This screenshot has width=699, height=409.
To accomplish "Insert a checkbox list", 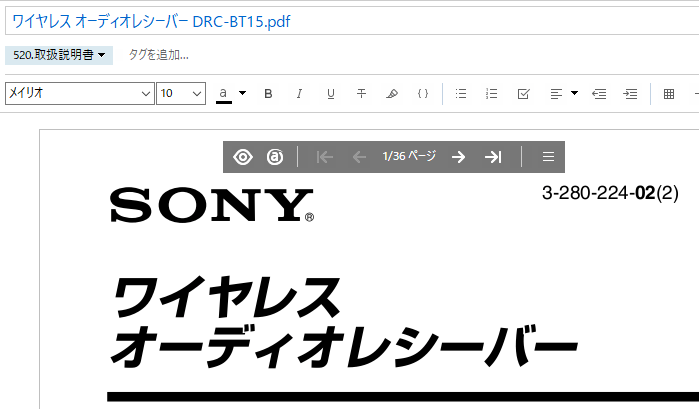I will click(523, 94).
